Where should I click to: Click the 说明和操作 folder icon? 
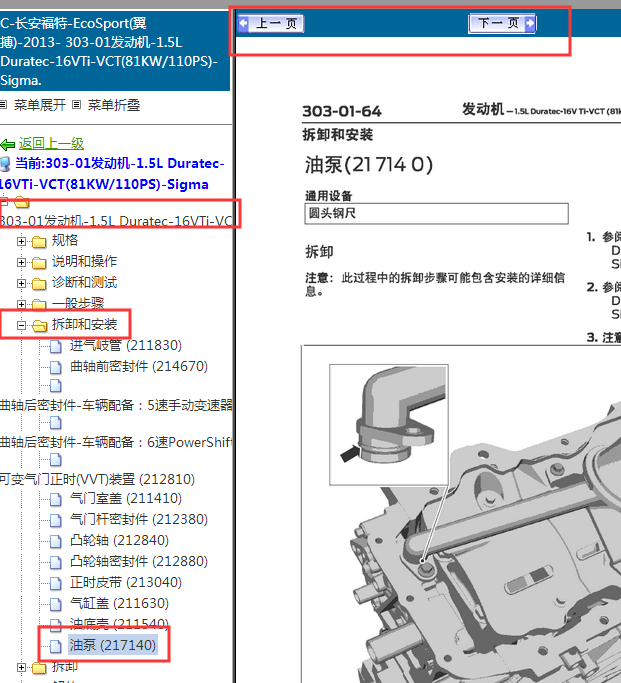pyautogui.click(x=39, y=262)
